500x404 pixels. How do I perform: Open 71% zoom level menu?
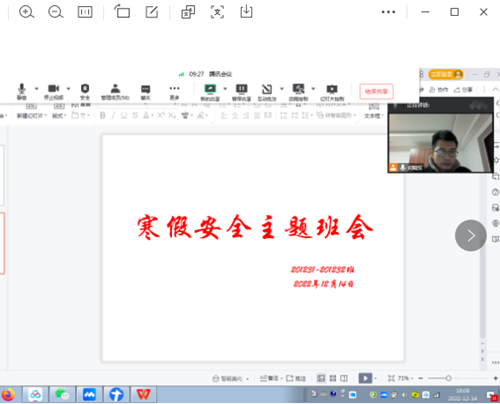click(405, 378)
